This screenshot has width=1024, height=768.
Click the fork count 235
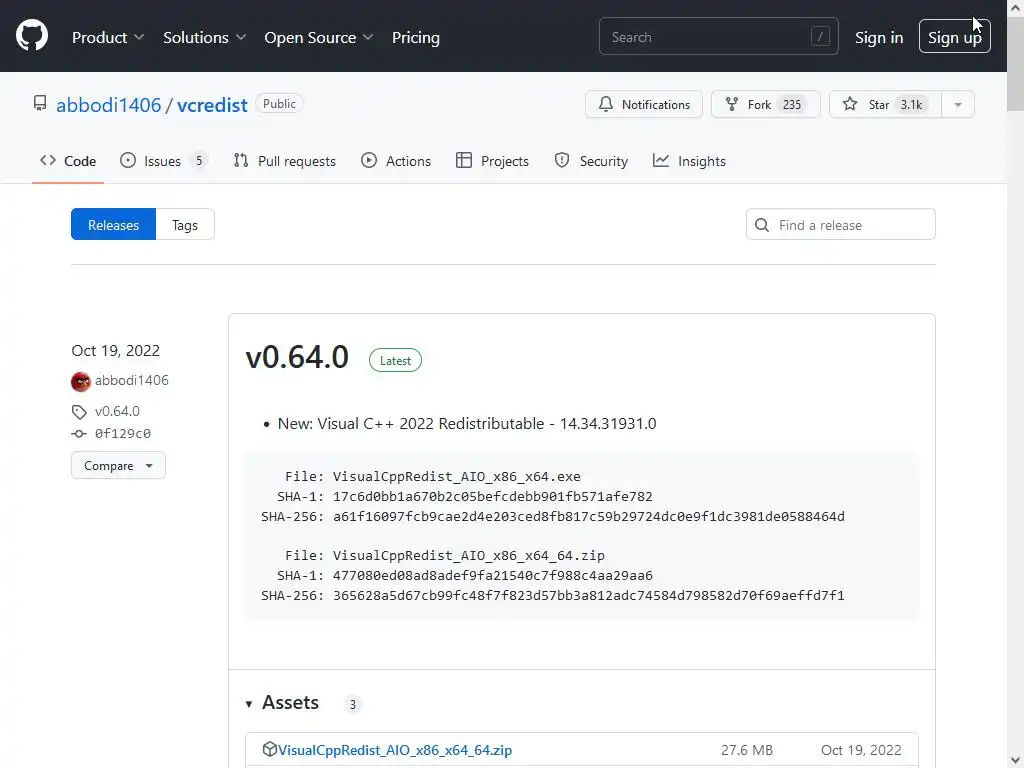[792, 104]
